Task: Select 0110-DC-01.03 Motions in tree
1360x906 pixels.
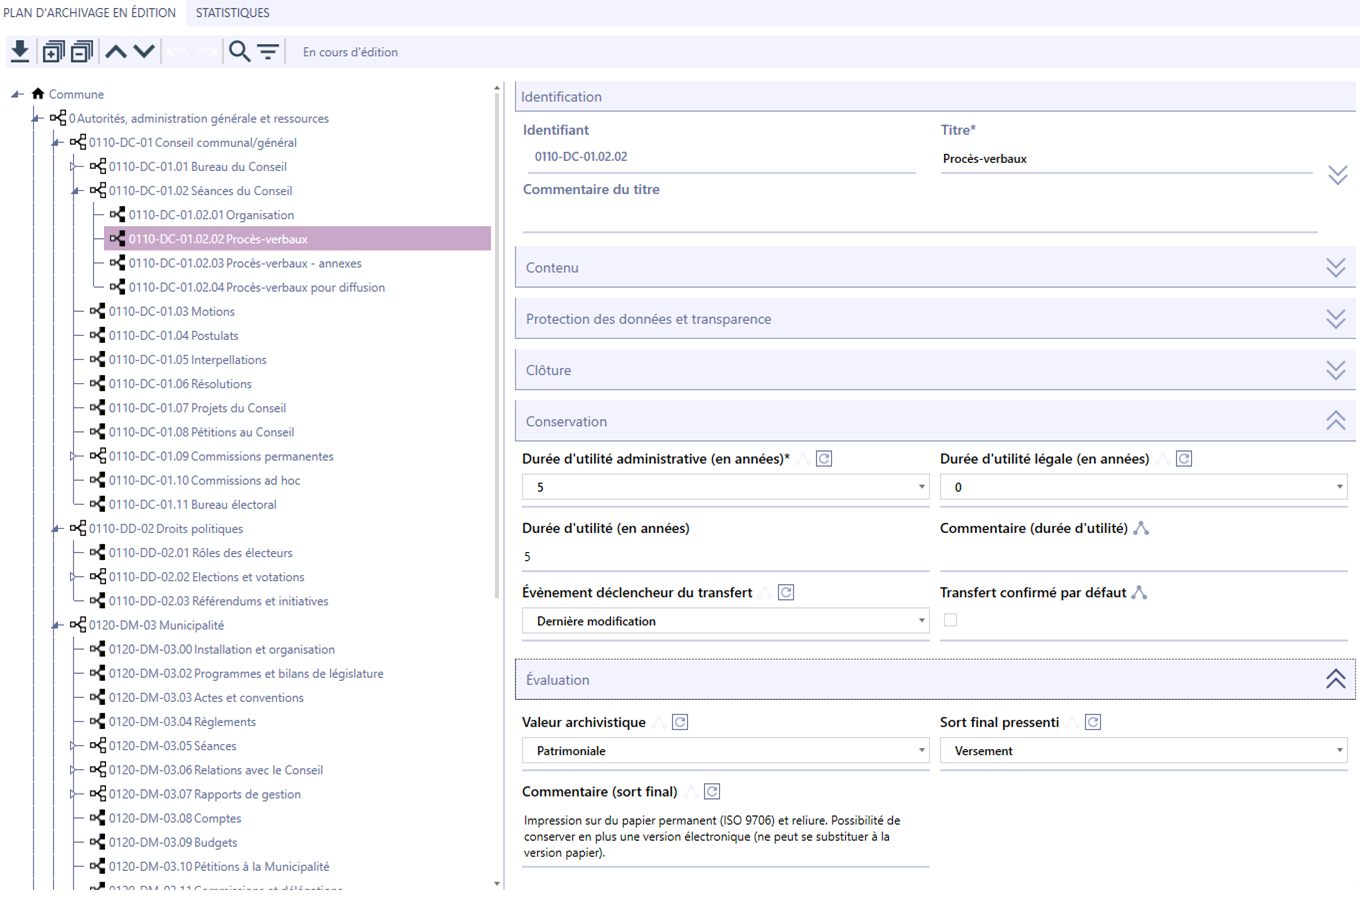Action: (x=171, y=311)
